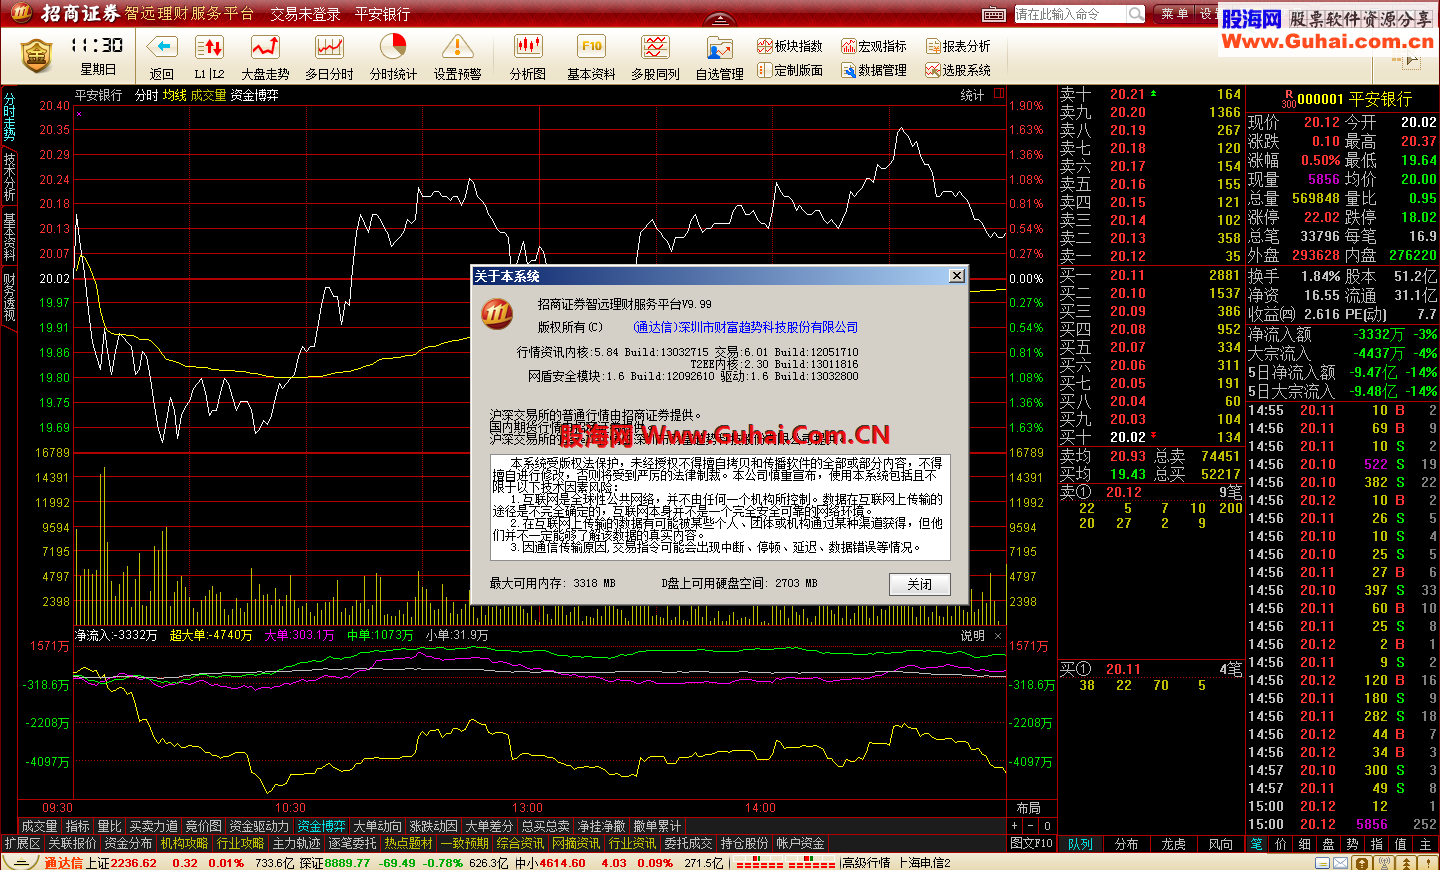Click the gold shield logo icon
Image resolution: width=1440 pixels, height=870 pixels.
36,55
